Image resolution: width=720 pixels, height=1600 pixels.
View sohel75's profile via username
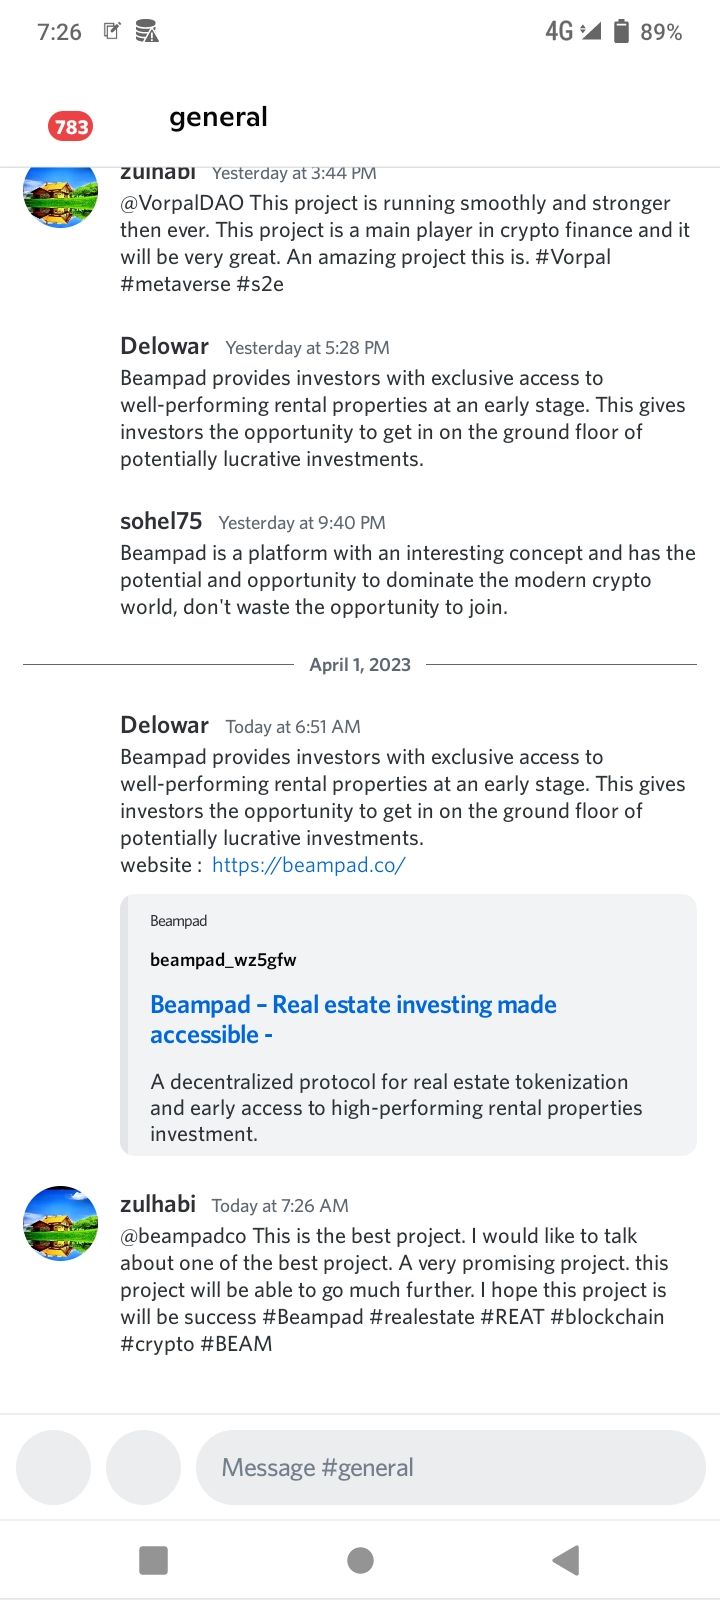(x=161, y=521)
